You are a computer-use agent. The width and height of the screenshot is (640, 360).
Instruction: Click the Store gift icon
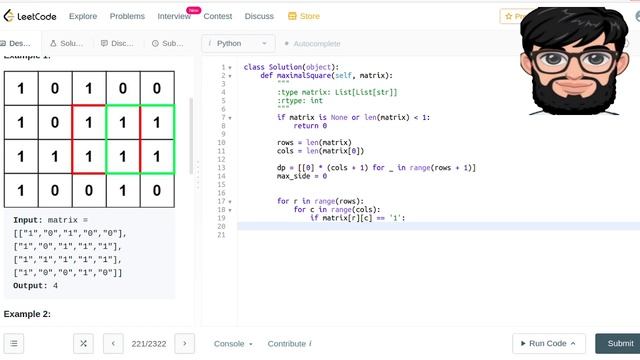(292, 16)
